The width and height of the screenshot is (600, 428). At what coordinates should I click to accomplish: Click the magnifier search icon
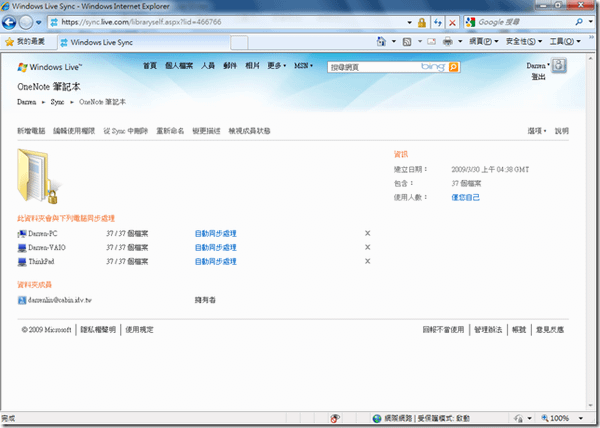pyautogui.click(x=579, y=22)
